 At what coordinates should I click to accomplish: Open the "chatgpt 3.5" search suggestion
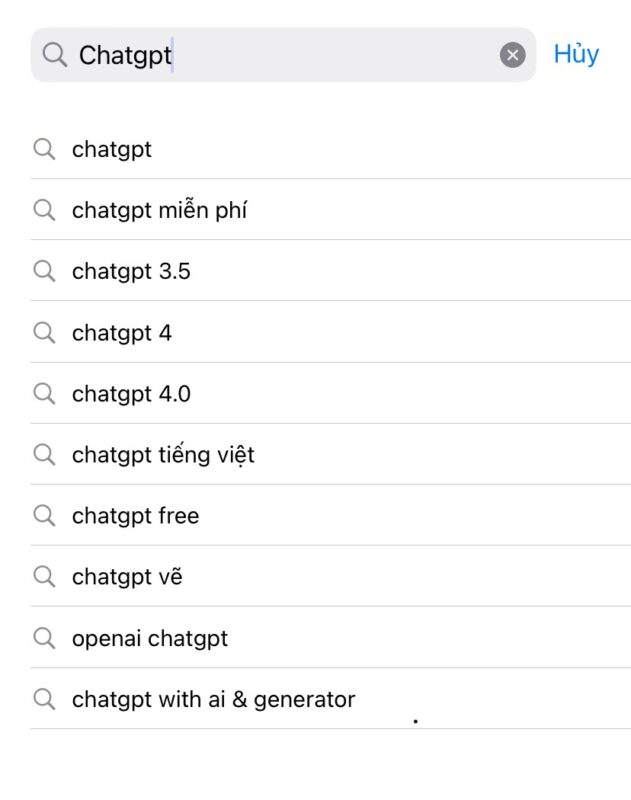click(x=131, y=271)
